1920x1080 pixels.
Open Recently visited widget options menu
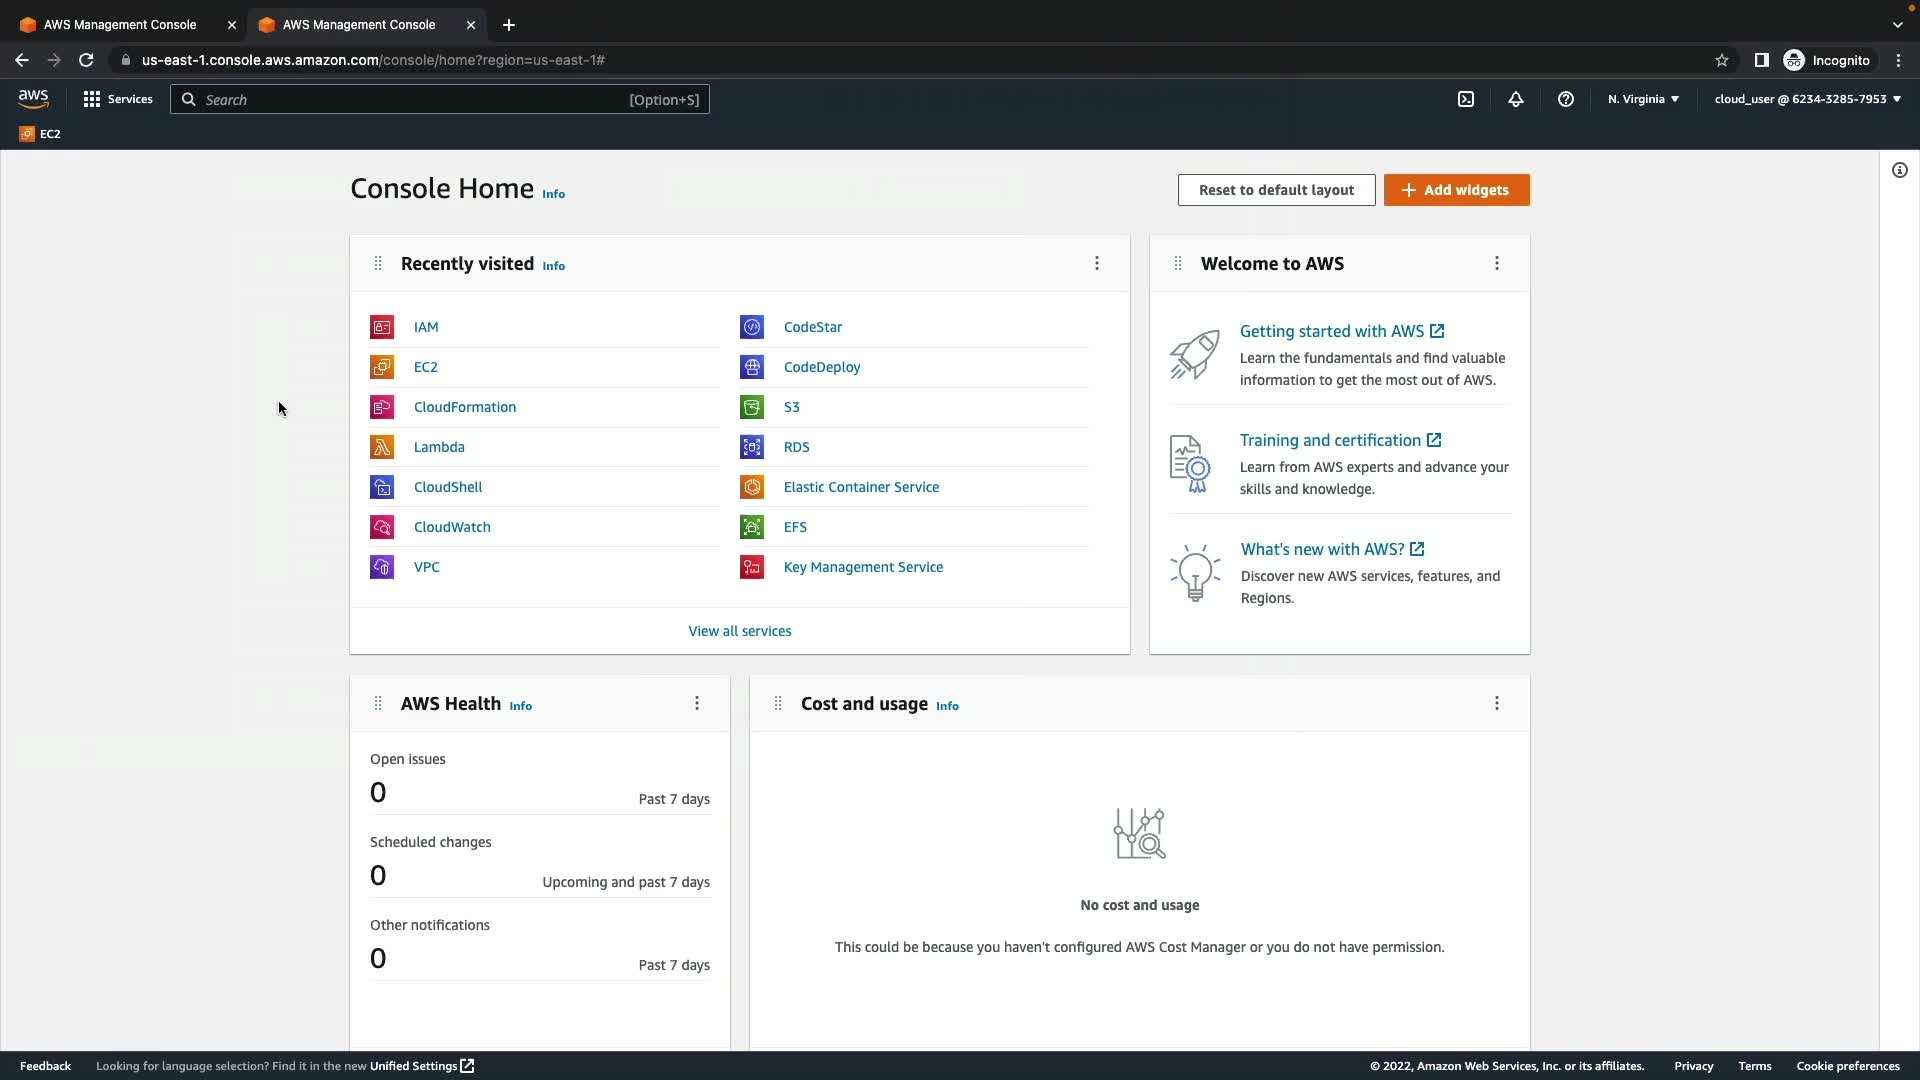pos(1097,263)
